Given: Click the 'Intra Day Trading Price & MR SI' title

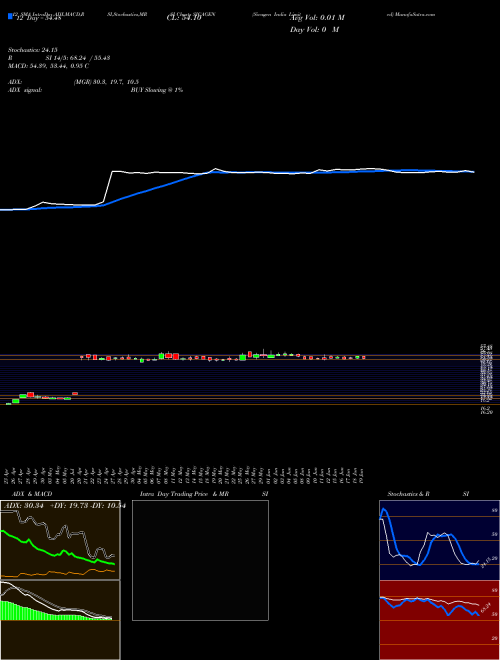Looking at the screenshot, I should [x=204, y=494].
